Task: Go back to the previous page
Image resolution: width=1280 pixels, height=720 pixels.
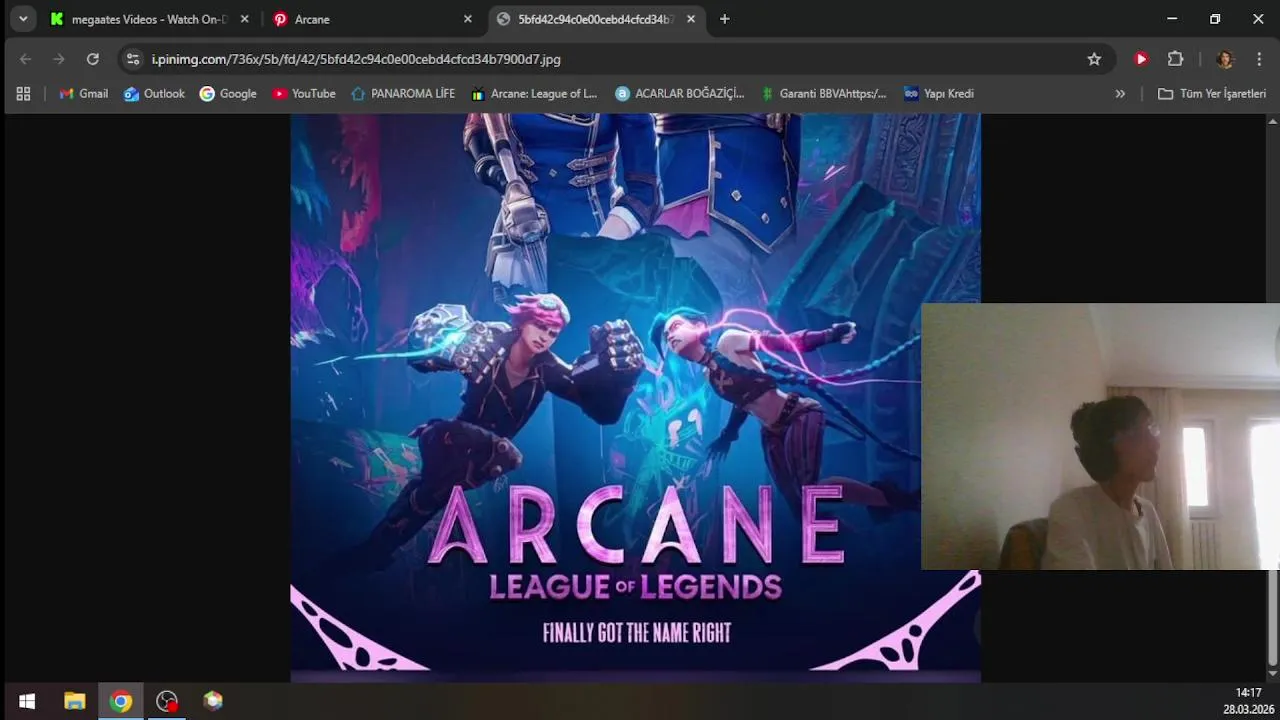Action: pyautogui.click(x=26, y=59)
